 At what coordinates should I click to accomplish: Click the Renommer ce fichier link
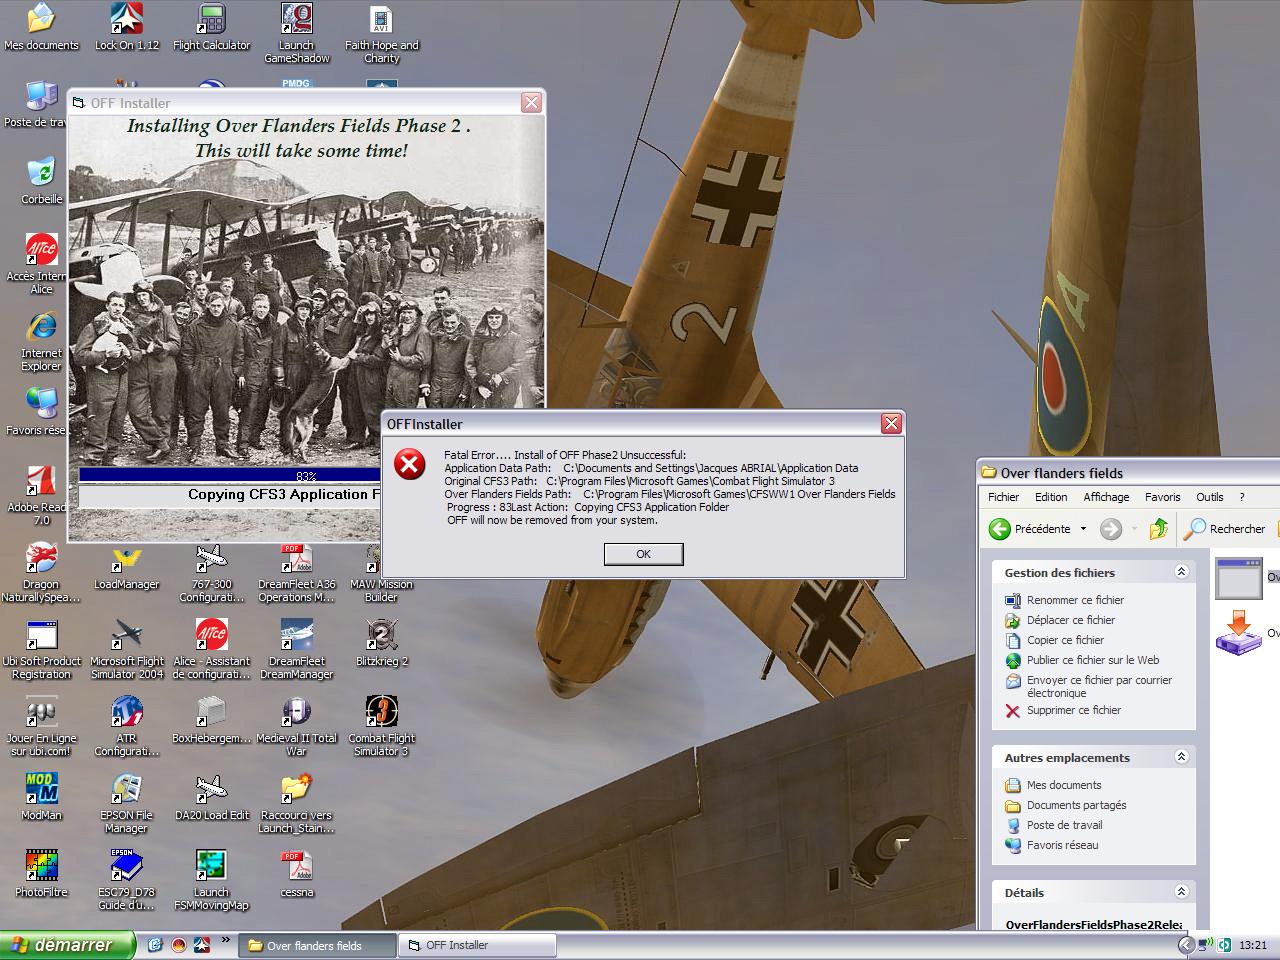pyautogui.click(x=1075, y=600)
